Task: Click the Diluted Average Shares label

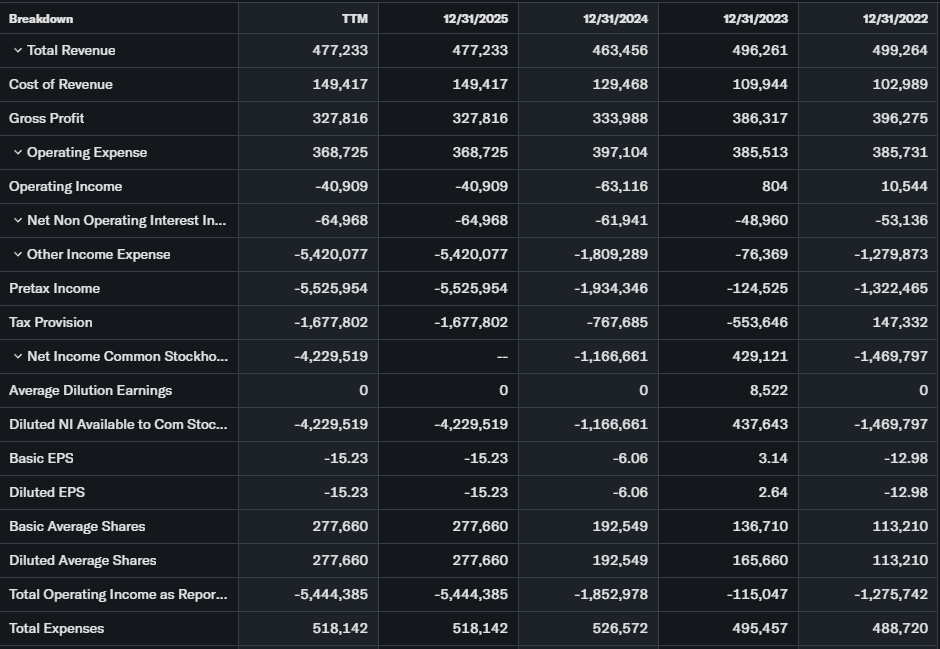Action: [x=83, y=561]
